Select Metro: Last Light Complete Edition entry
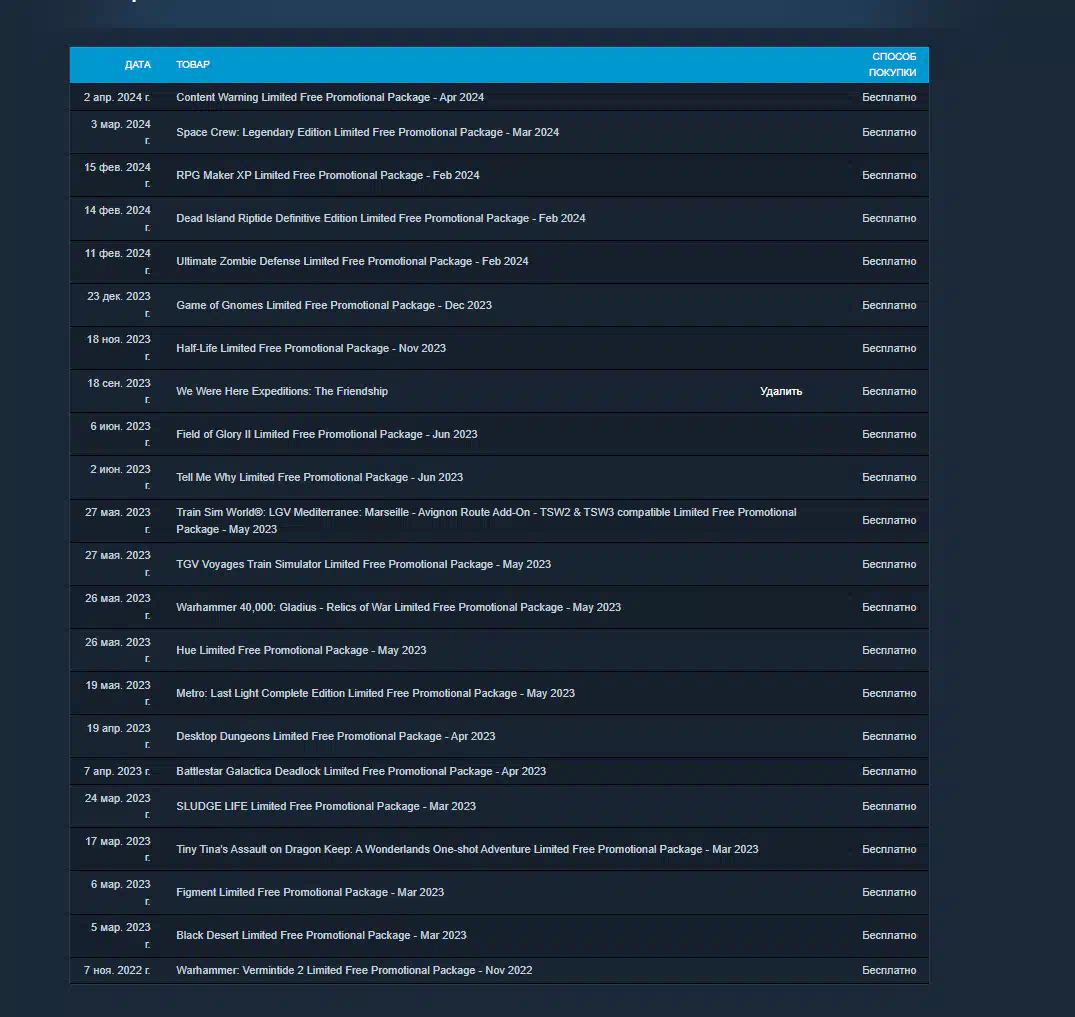 (x=375, y=693)
